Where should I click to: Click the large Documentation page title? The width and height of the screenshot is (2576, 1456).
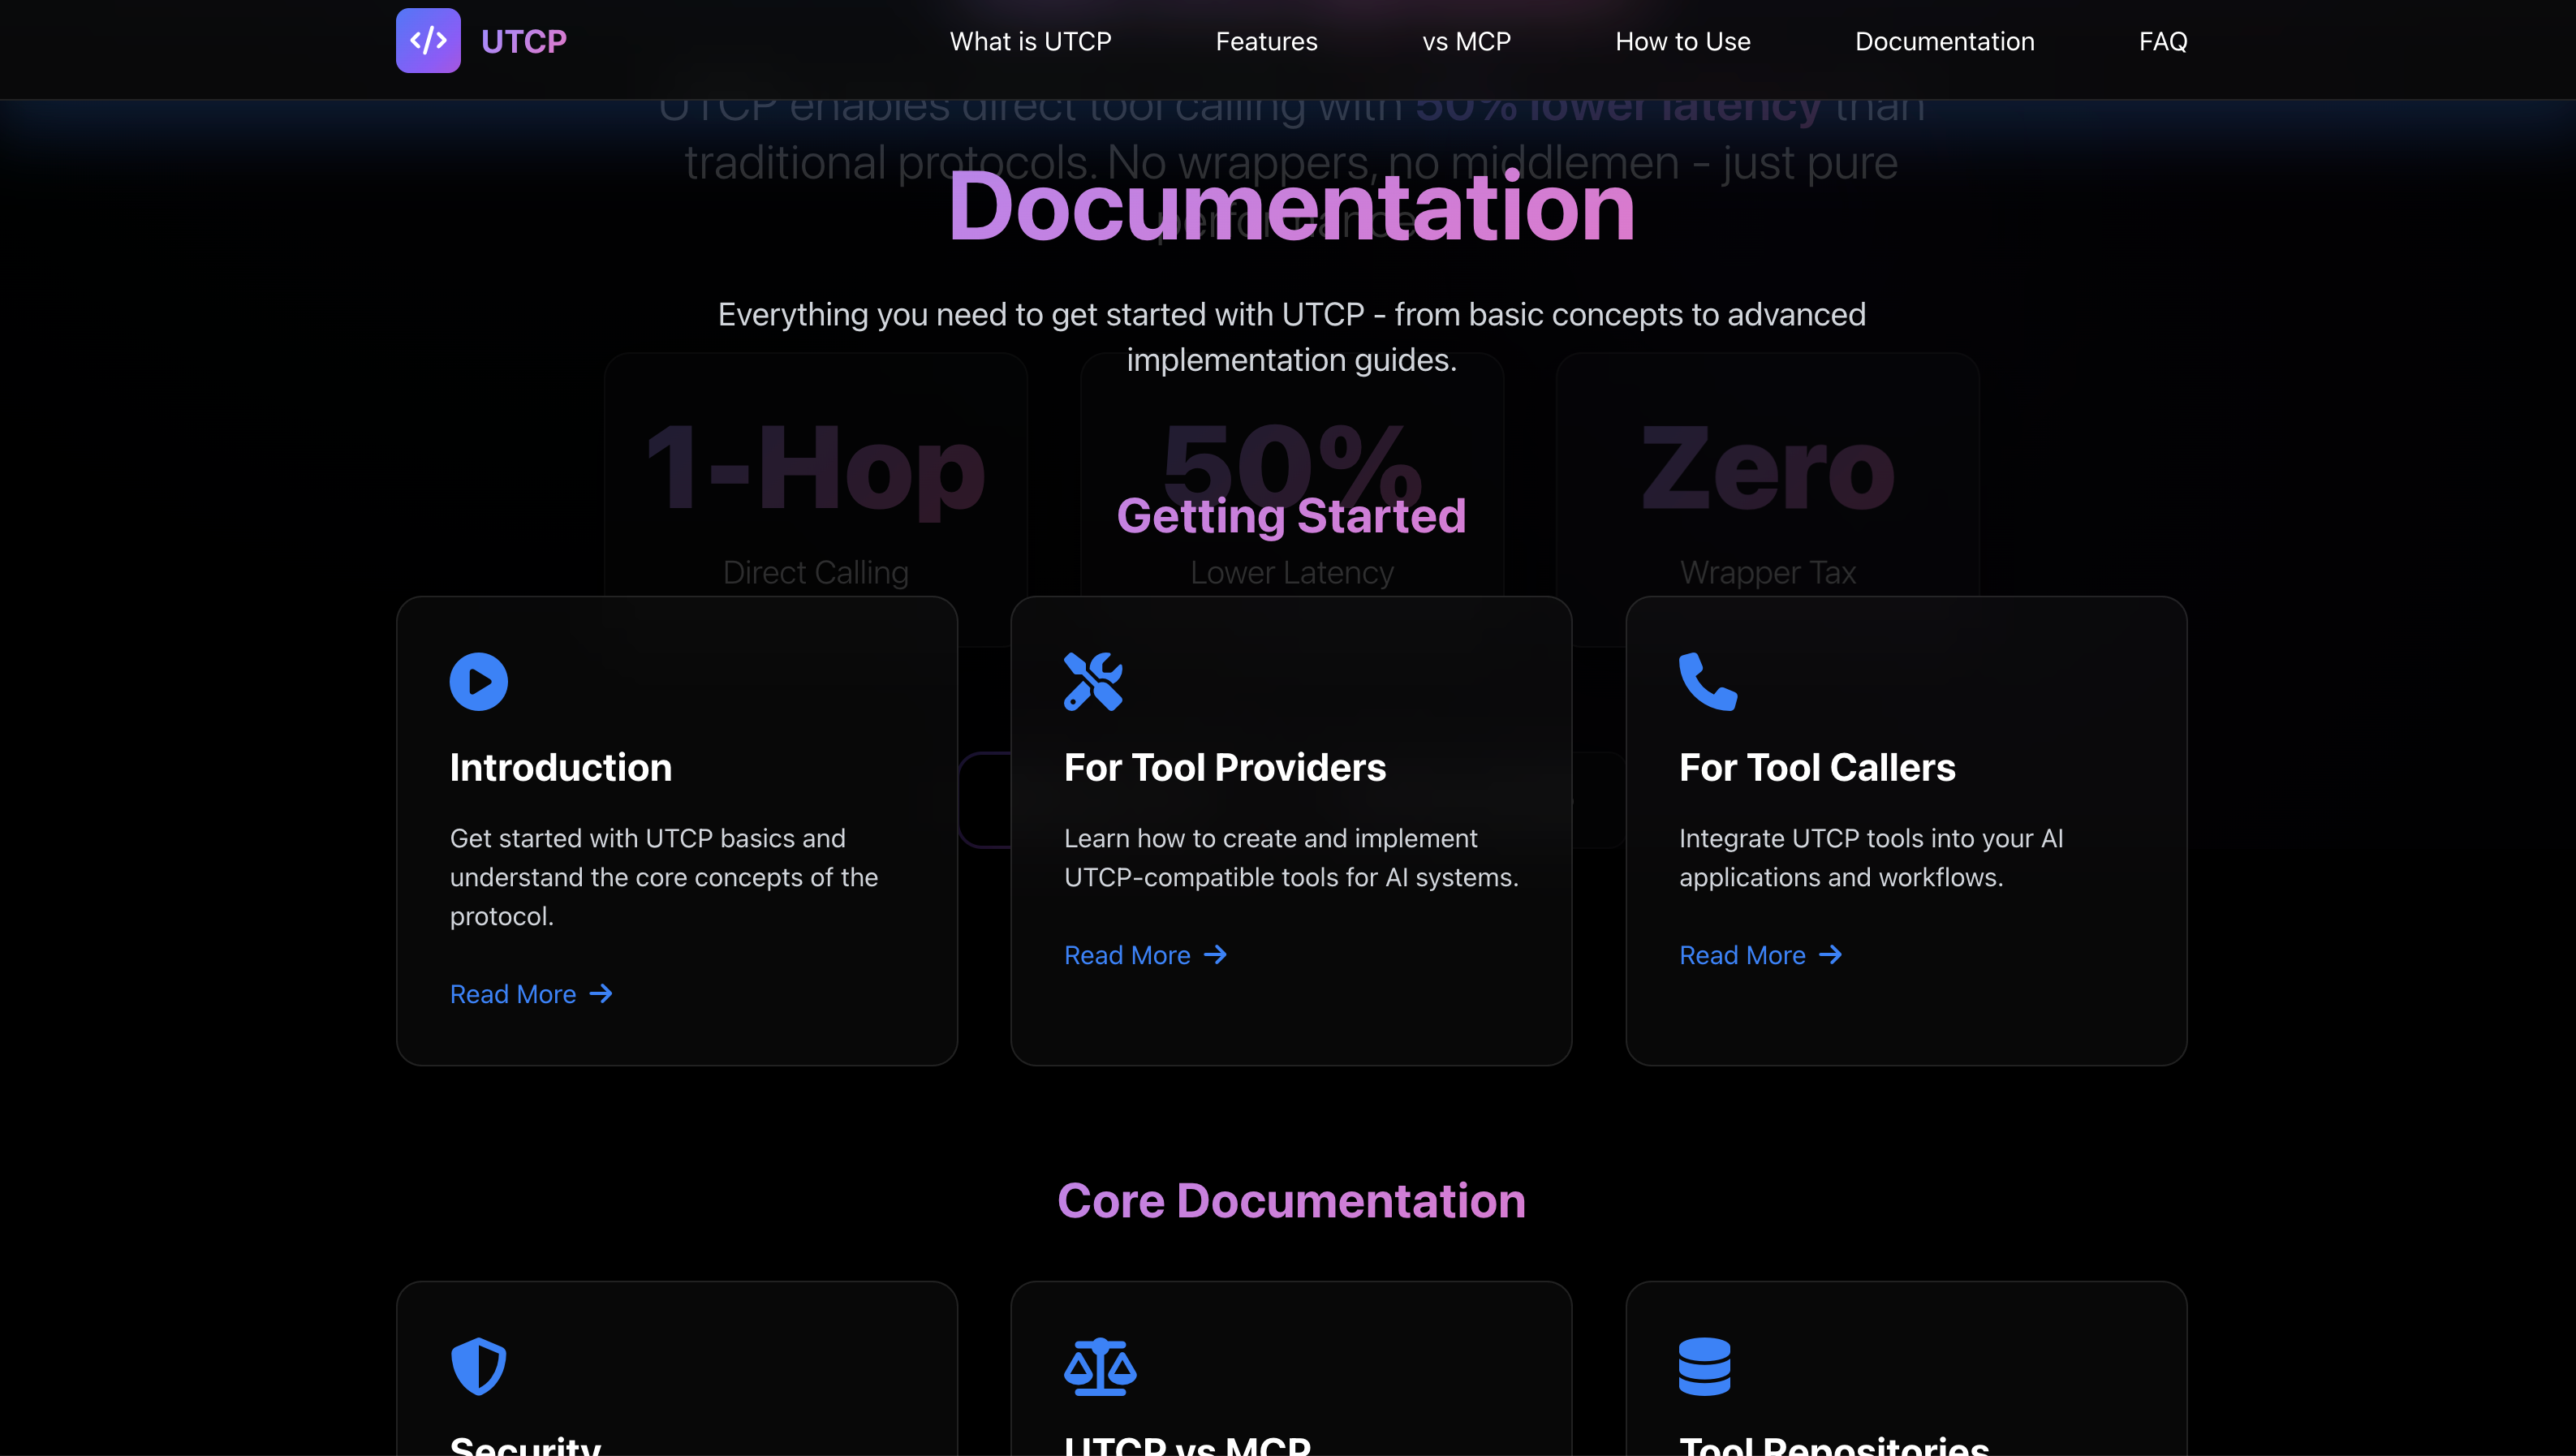tap(1291, 206)
